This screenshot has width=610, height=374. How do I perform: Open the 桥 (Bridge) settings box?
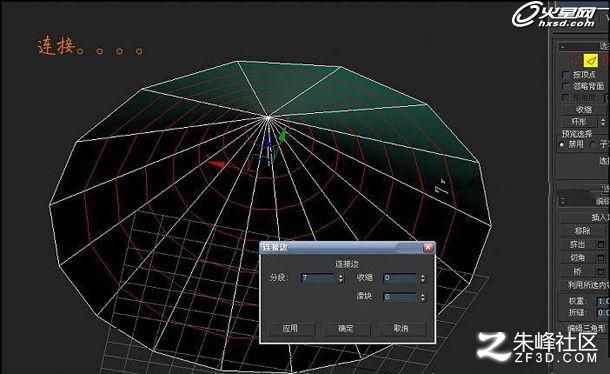pos(601,271)
